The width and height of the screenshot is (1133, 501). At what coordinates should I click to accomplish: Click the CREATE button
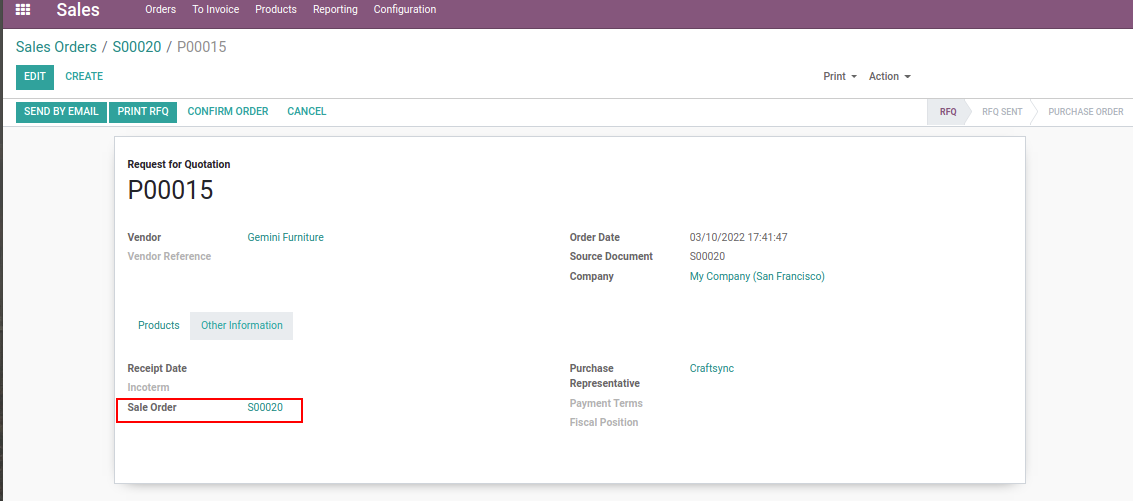click(84, 77)
